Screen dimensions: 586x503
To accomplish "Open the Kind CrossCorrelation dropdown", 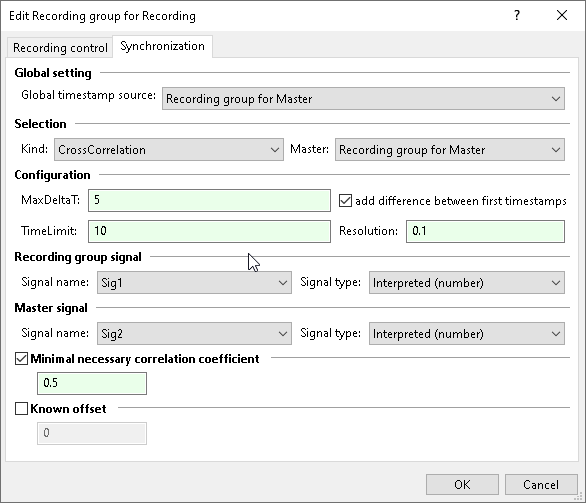I will (x=169, y=150).
